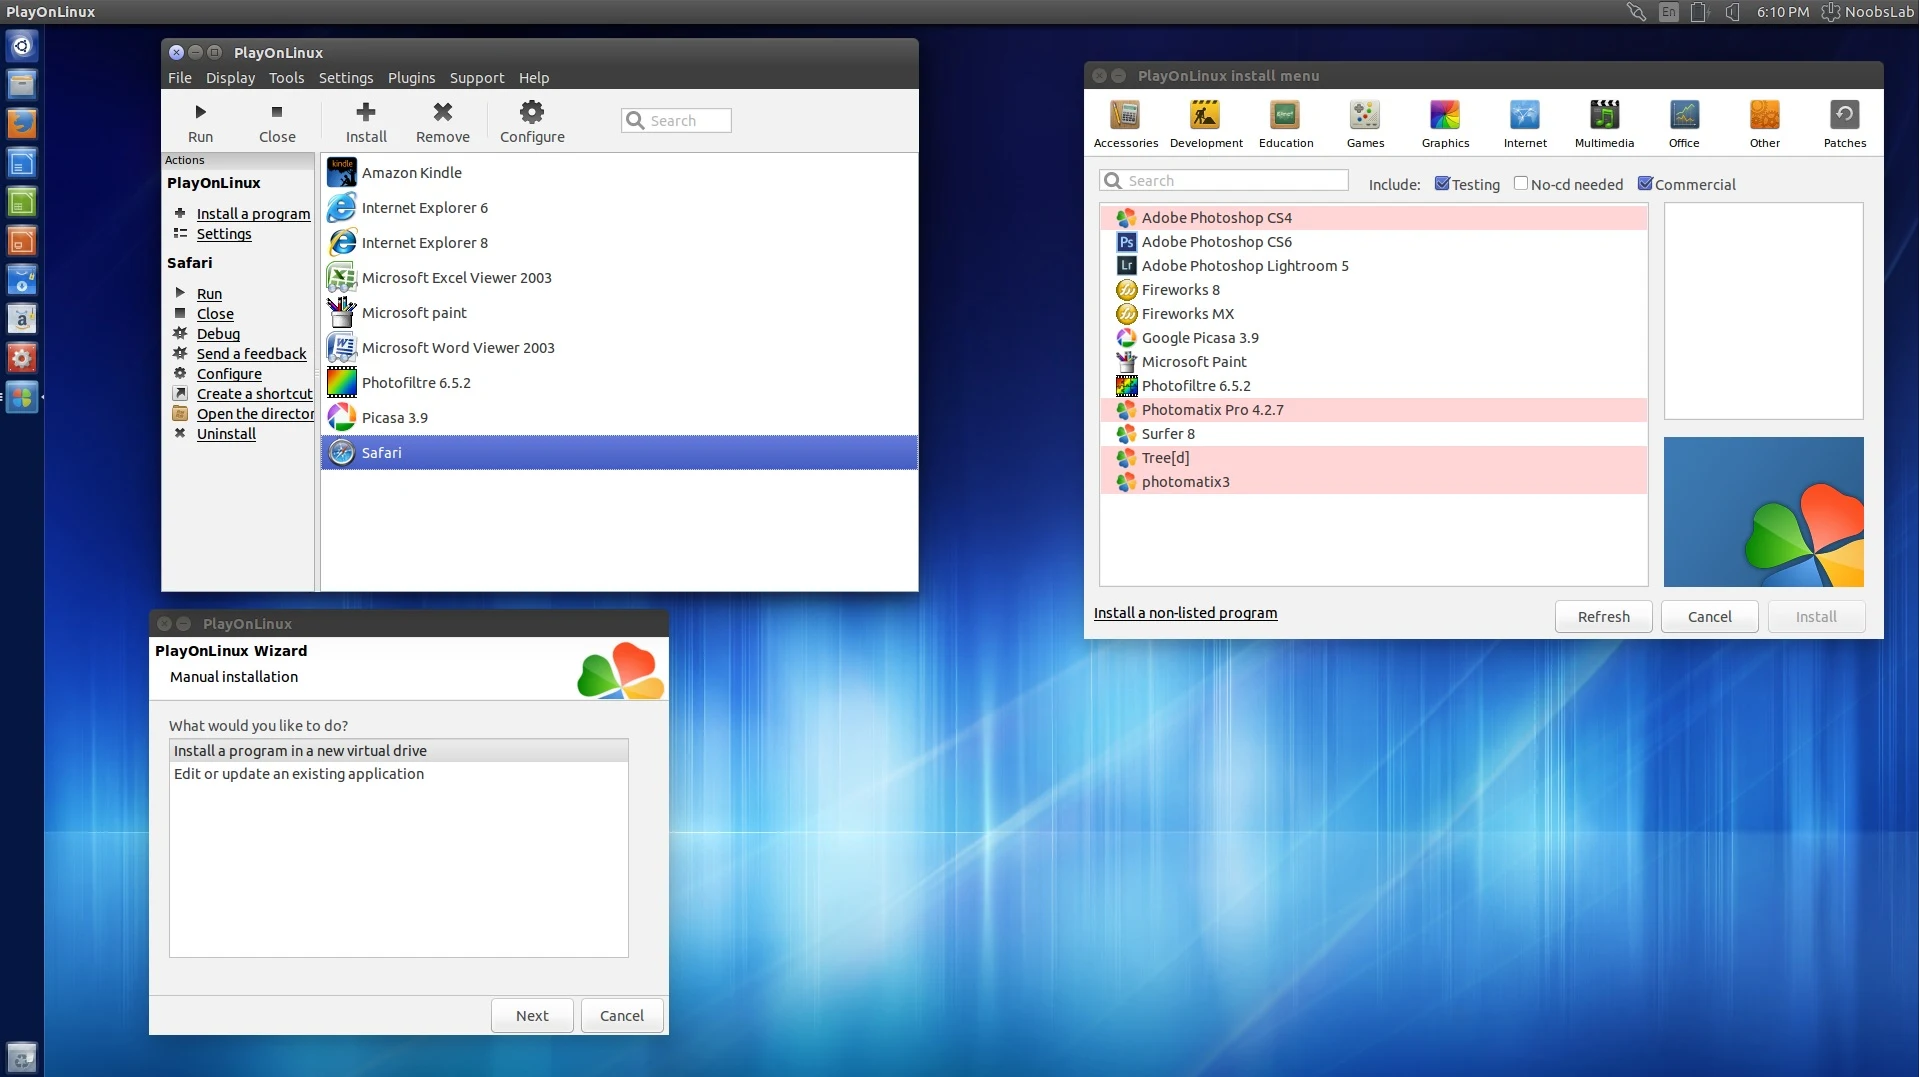Click Debug link under Safari actions

pos(218,334)
